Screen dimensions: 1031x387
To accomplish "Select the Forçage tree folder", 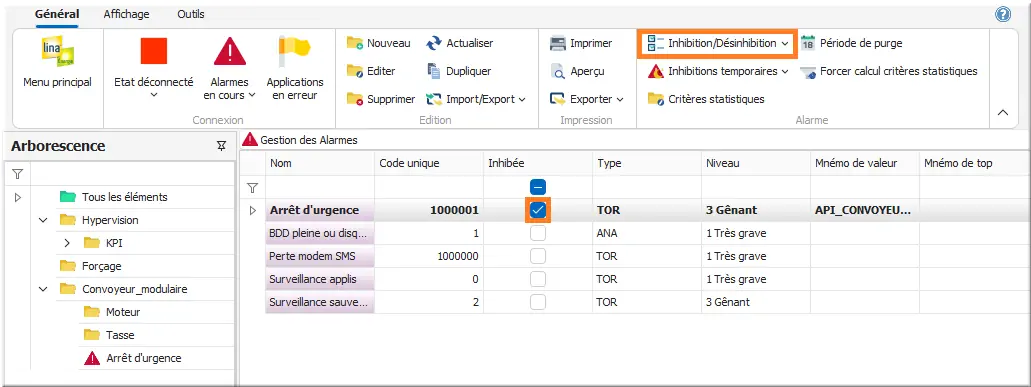I will 101,266.
